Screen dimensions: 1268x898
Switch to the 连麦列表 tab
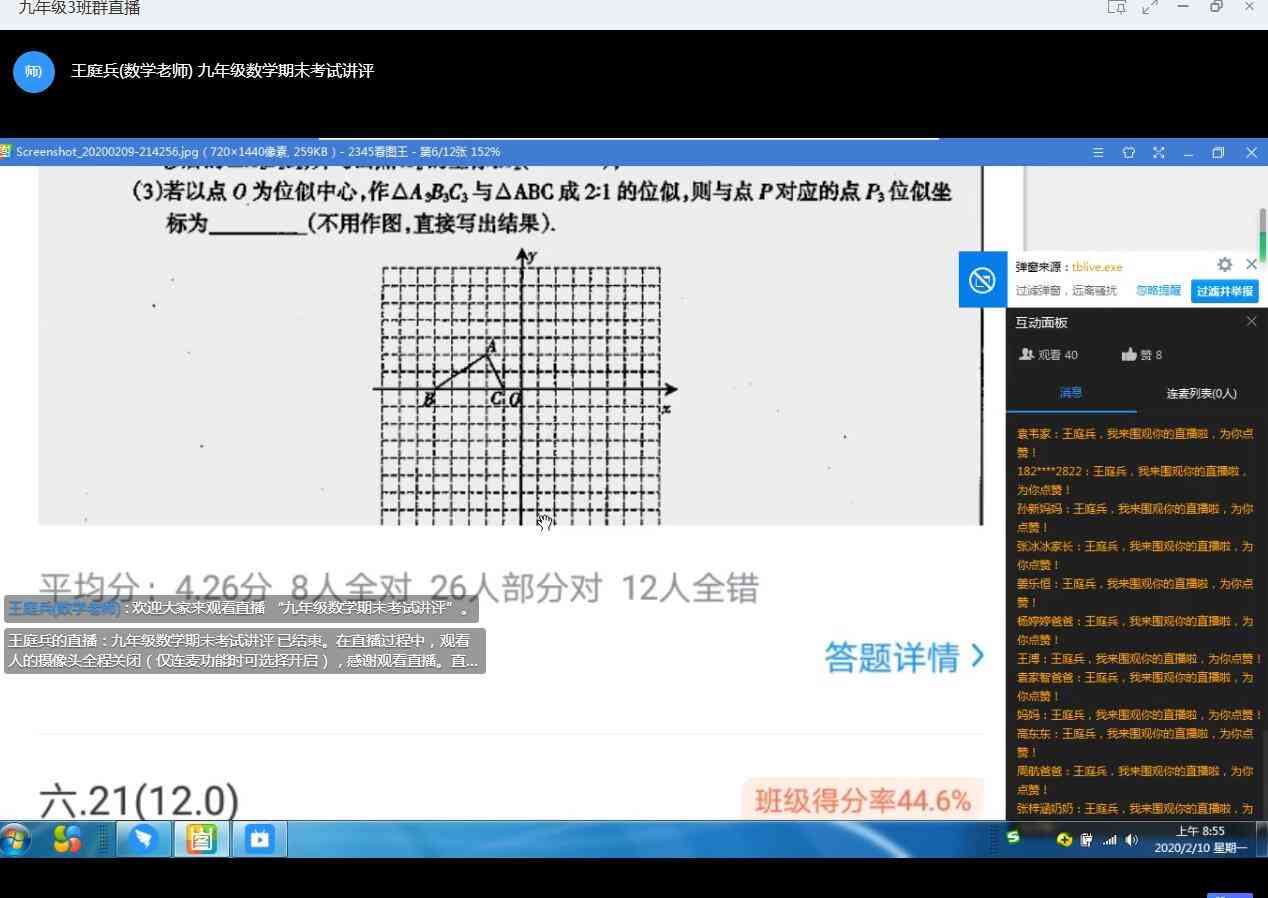click(1201, 393)
